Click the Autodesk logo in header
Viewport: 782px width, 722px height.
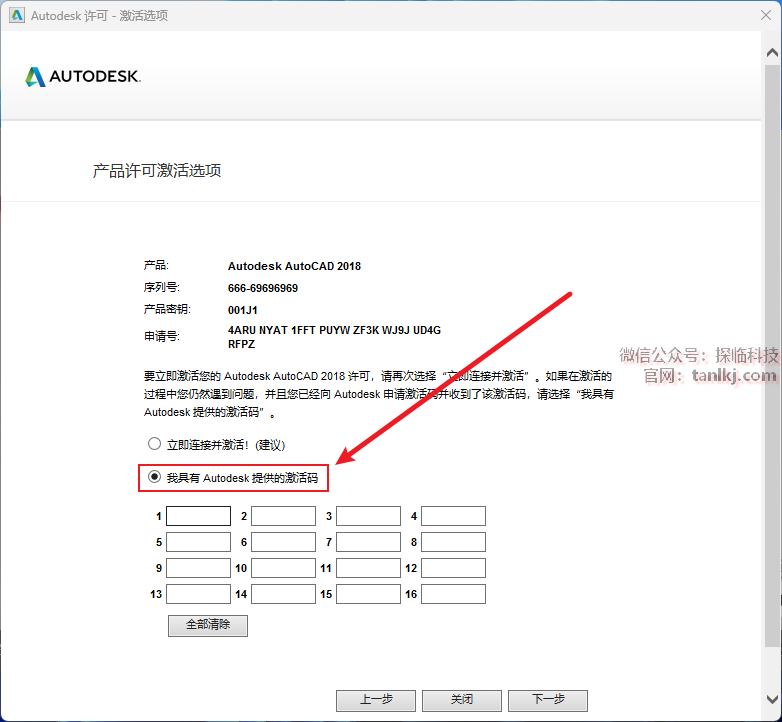(83, 76)
